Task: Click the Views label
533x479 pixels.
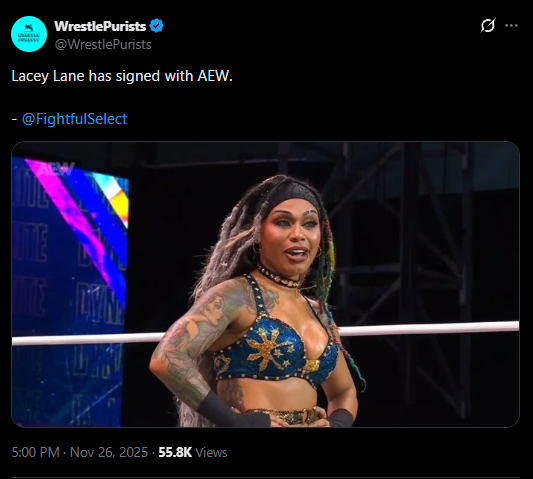Action: point(211,452)
